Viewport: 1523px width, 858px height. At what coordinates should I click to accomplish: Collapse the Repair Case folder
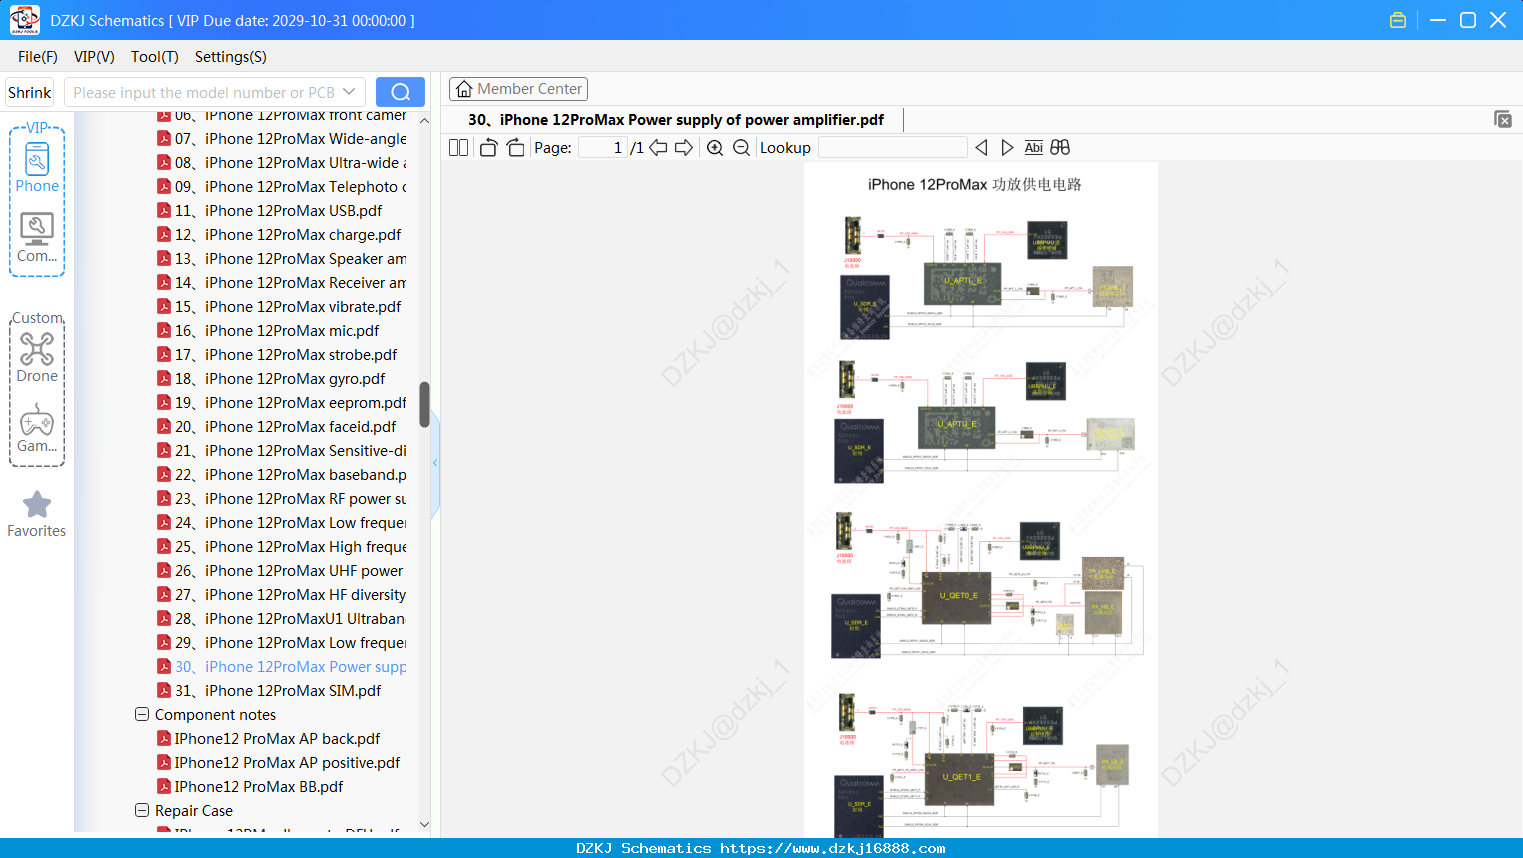142,811
